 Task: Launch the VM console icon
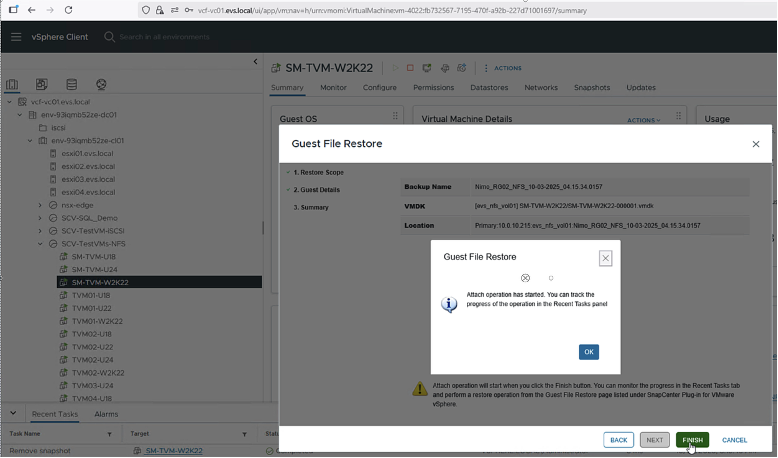tap(427, 68)
